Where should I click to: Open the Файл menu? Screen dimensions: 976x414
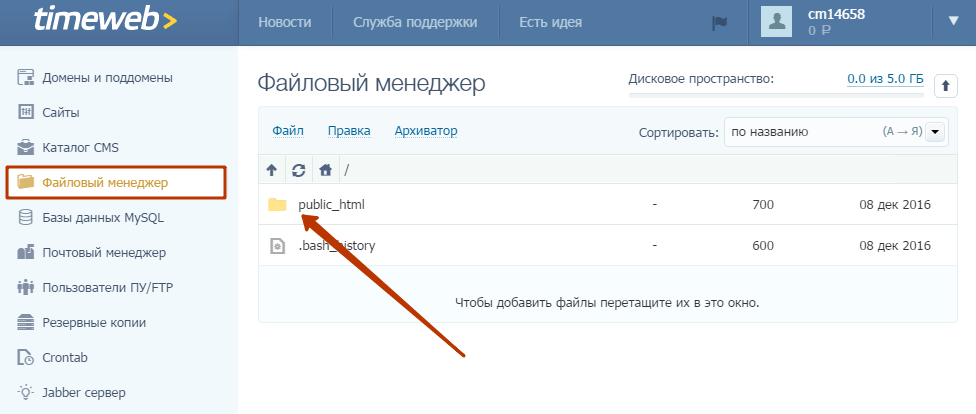coord(288,131)
